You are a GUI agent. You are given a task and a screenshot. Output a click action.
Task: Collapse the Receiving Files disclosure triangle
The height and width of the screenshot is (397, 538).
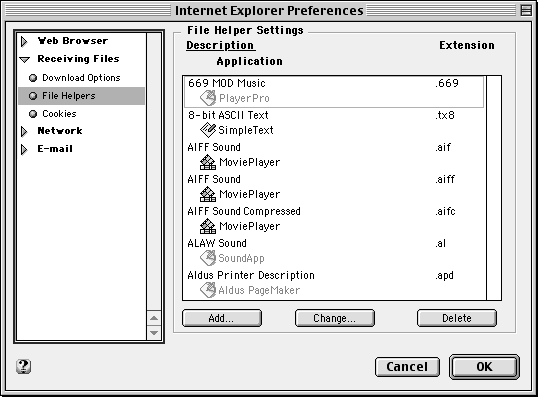[x=25, y=60]
